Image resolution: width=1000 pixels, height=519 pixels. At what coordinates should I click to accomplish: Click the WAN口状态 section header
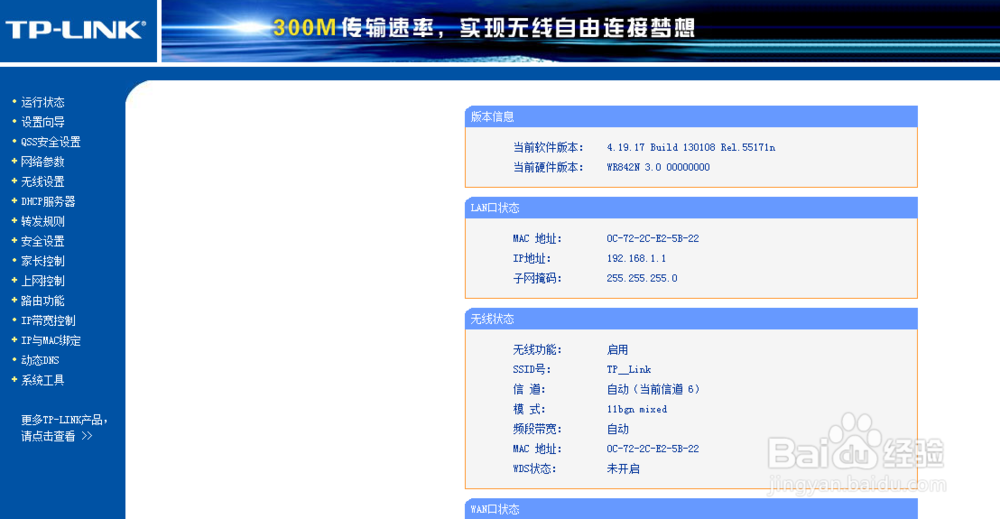(x=691, y=509)
